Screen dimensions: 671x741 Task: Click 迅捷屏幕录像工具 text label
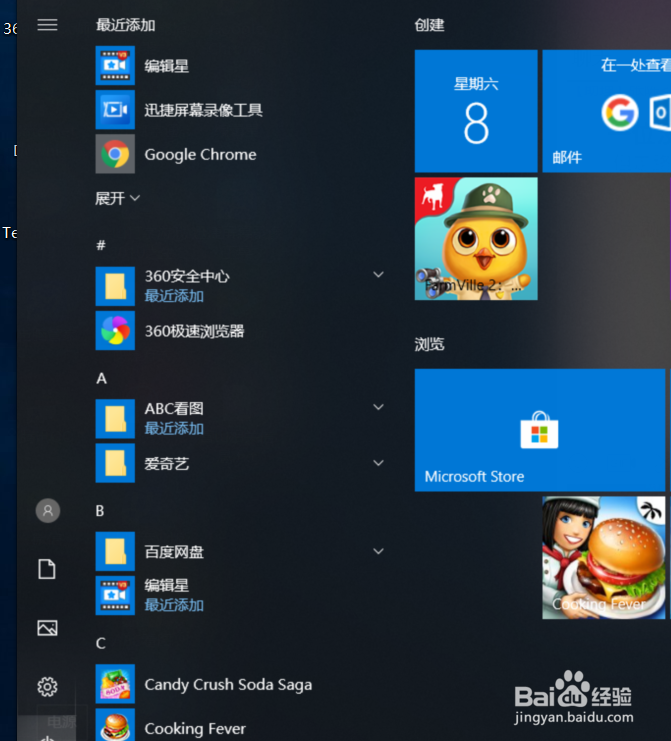(x=203, y=110)
